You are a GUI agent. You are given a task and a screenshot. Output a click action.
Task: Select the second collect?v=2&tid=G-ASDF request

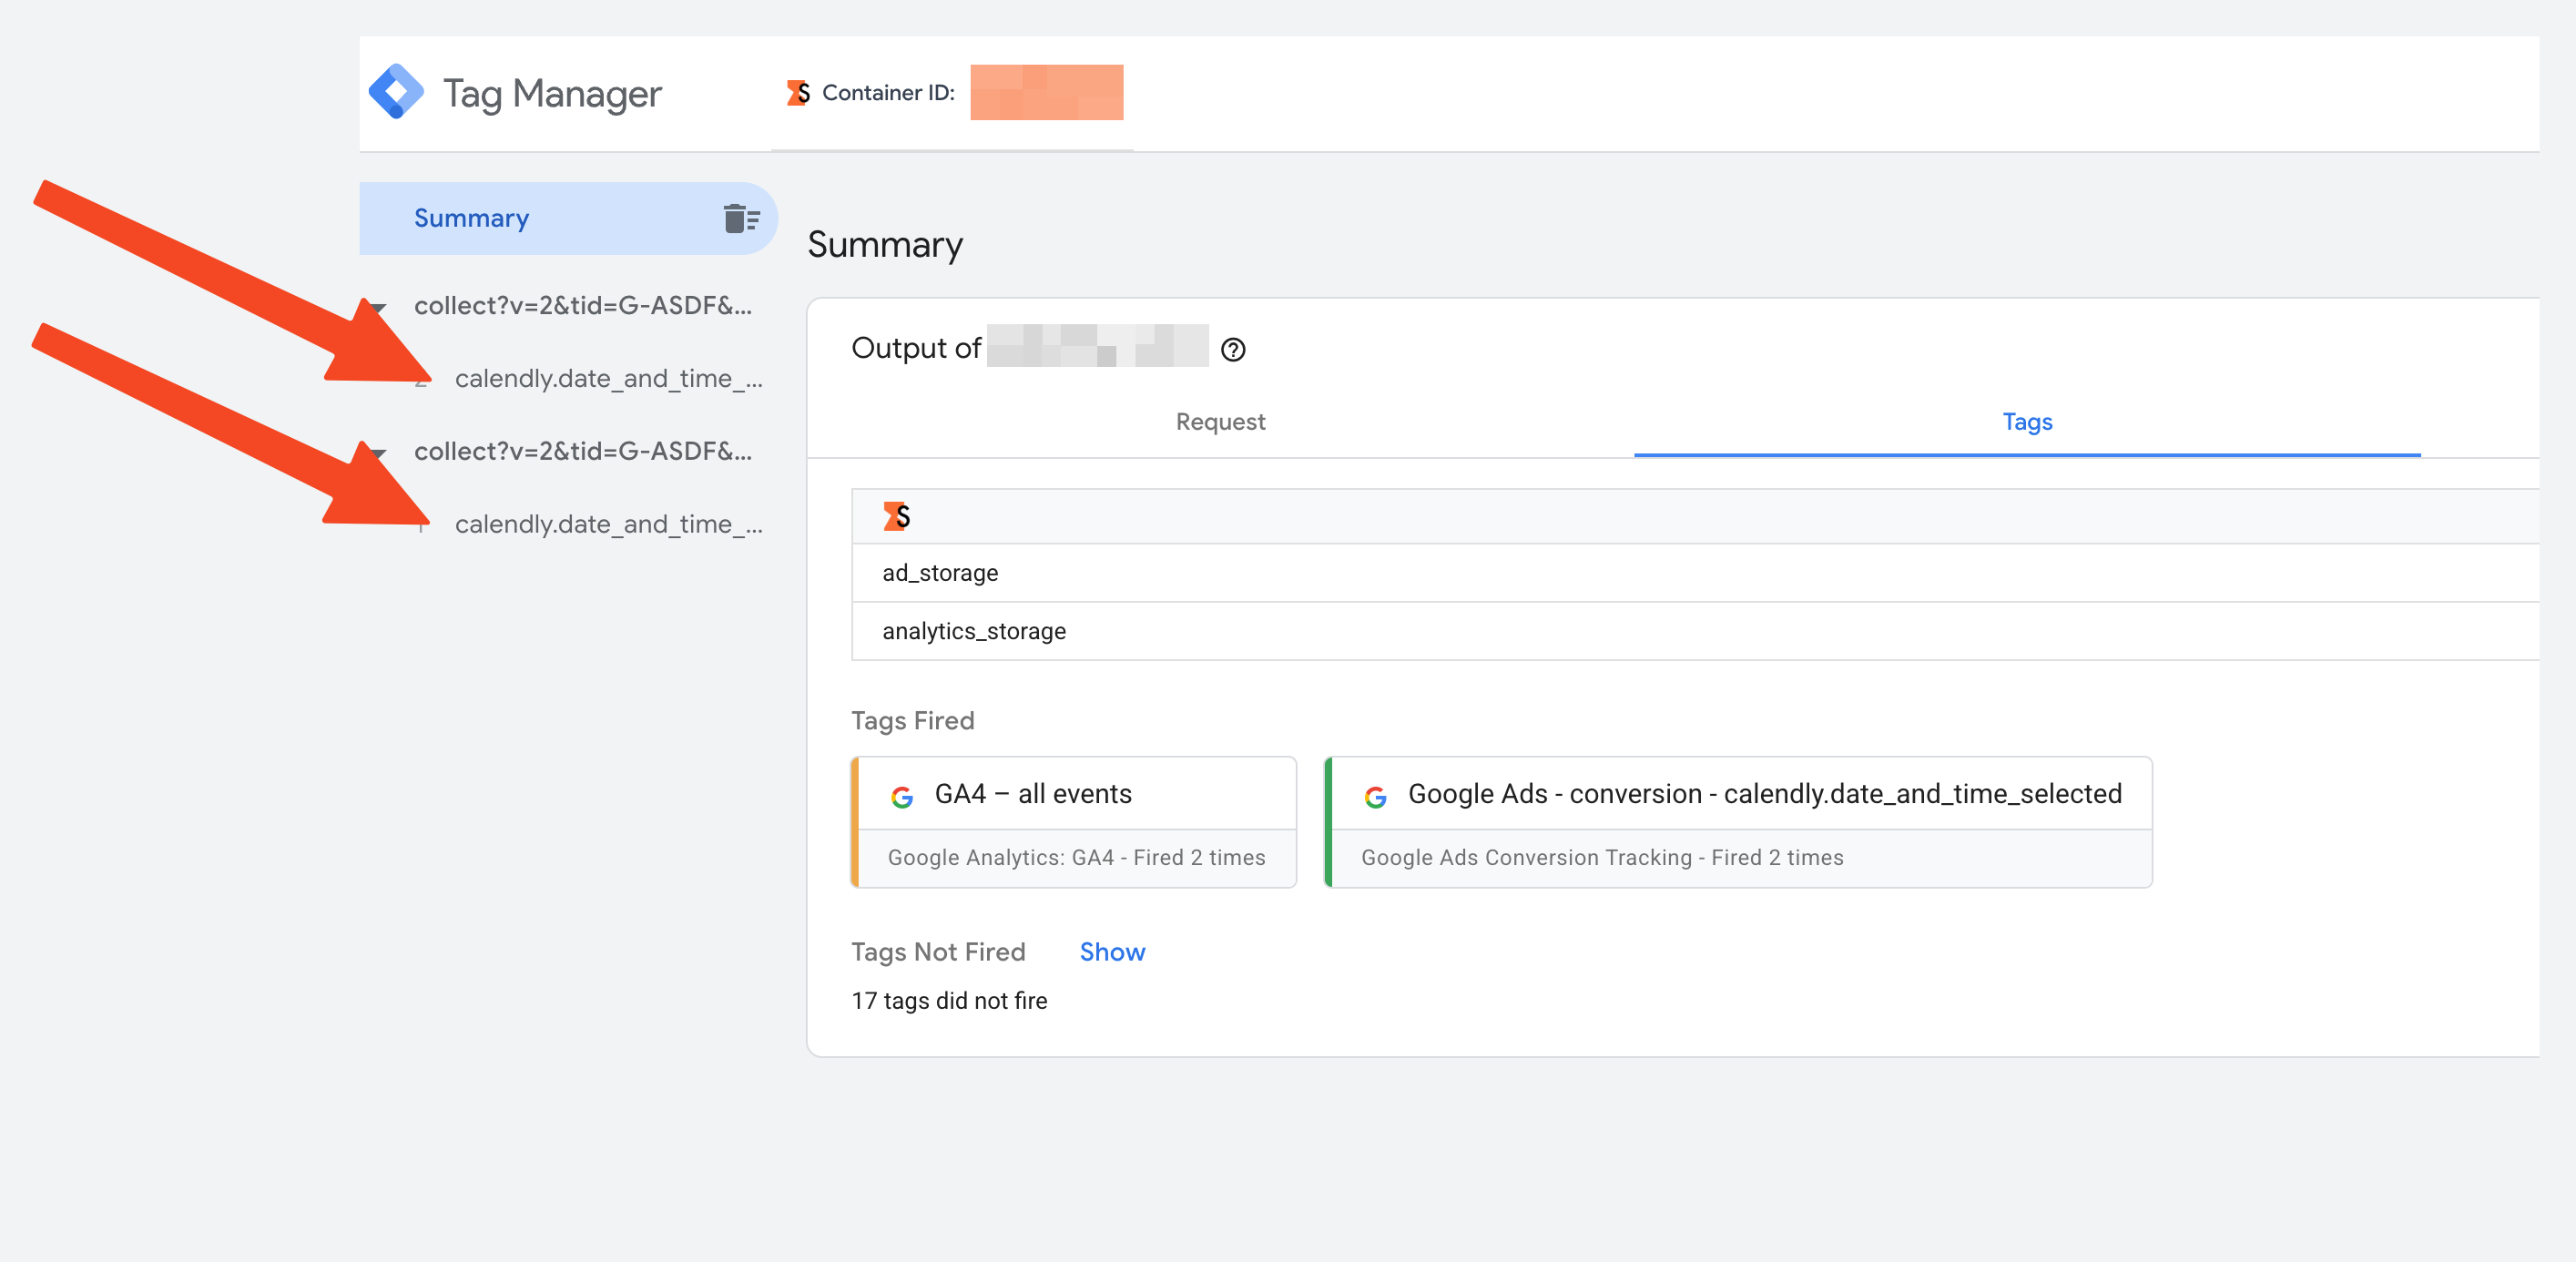583,452
